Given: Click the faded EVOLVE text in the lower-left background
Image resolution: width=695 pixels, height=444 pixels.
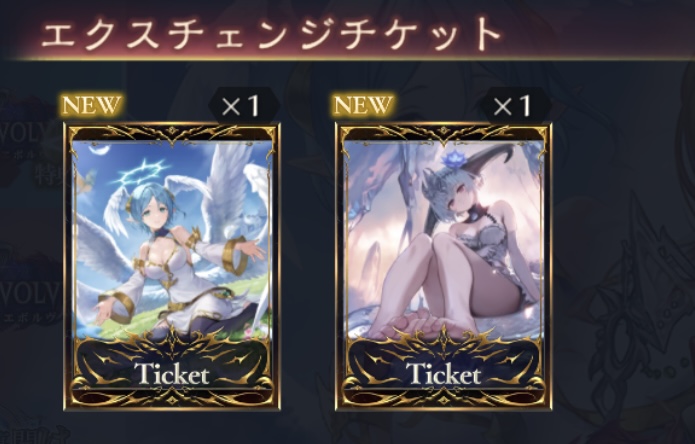Looking at the screenshot, I should 29,294.
